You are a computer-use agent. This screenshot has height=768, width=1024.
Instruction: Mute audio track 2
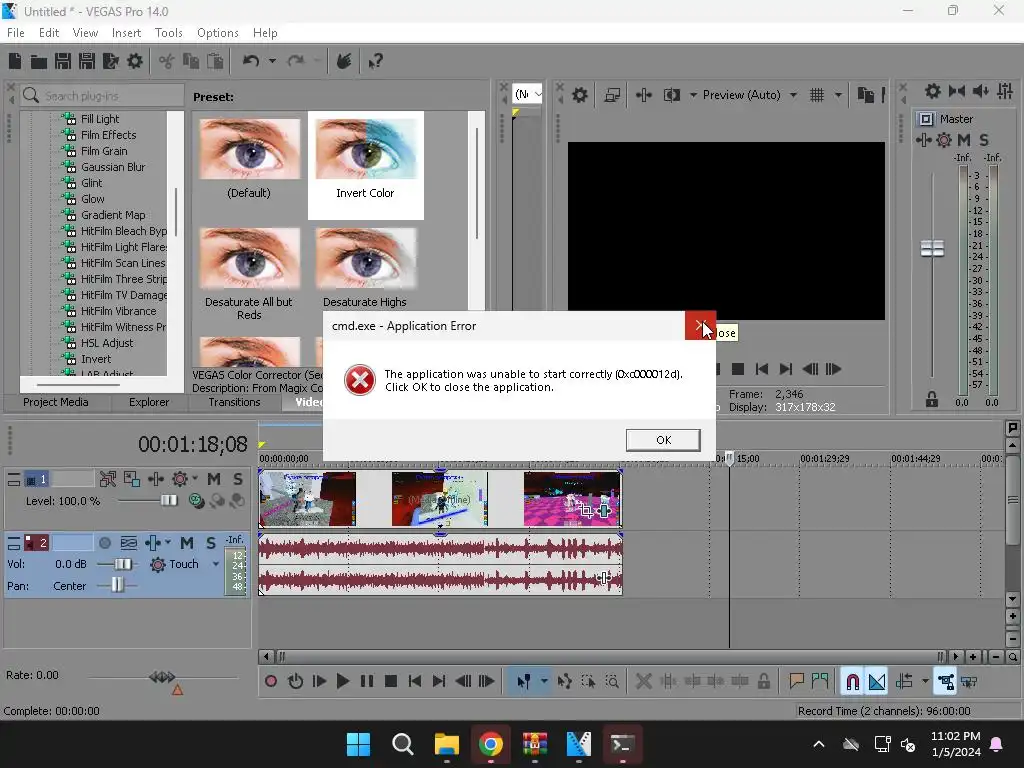point(187,543)
